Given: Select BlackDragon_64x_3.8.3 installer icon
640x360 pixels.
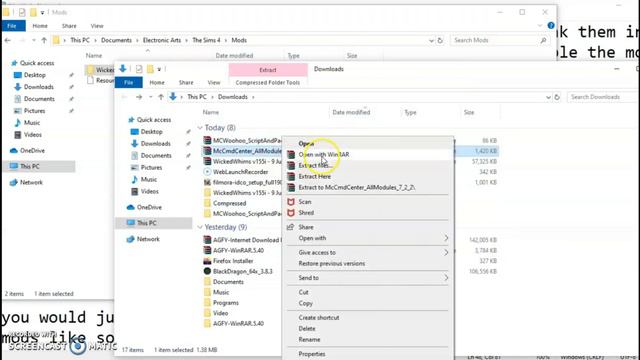Looking at the screenshot, I should point(207,271).
